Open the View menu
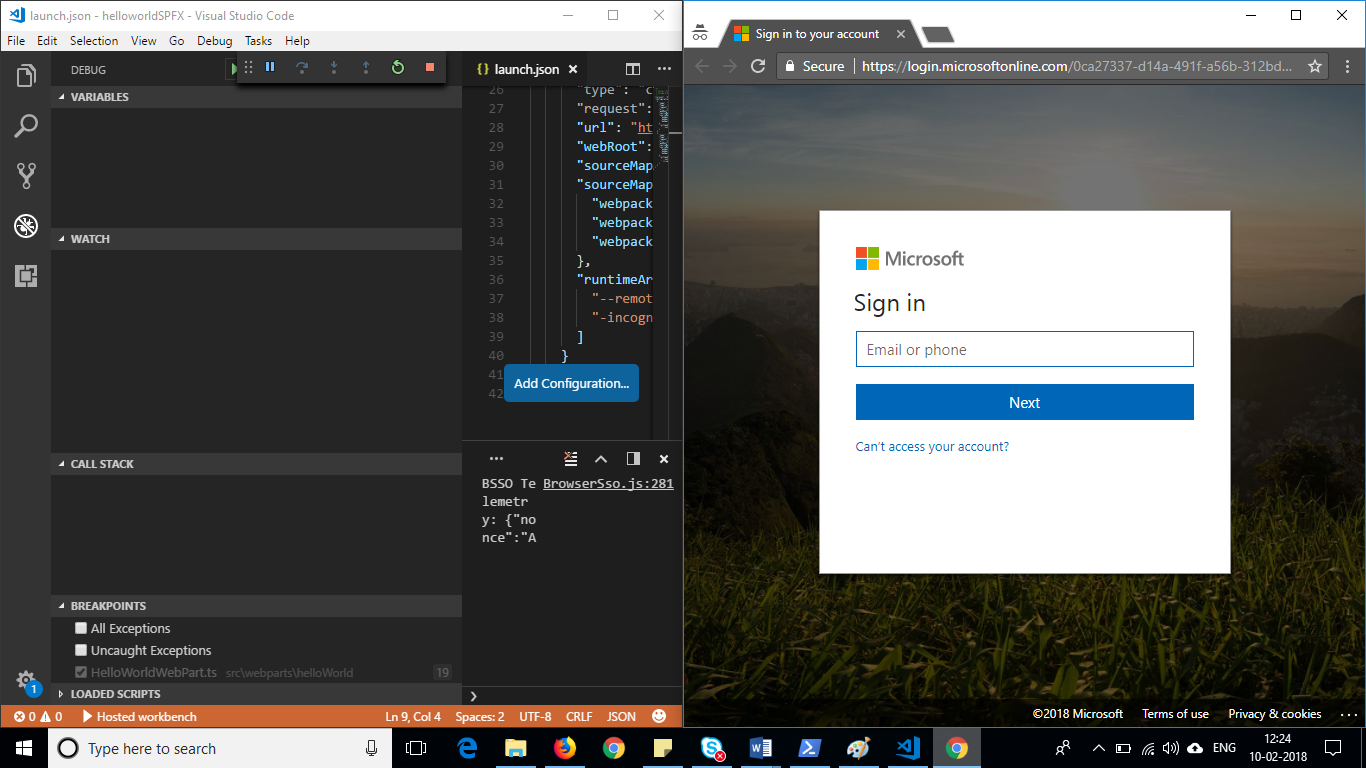1366x768 pixels. (144, 41)
